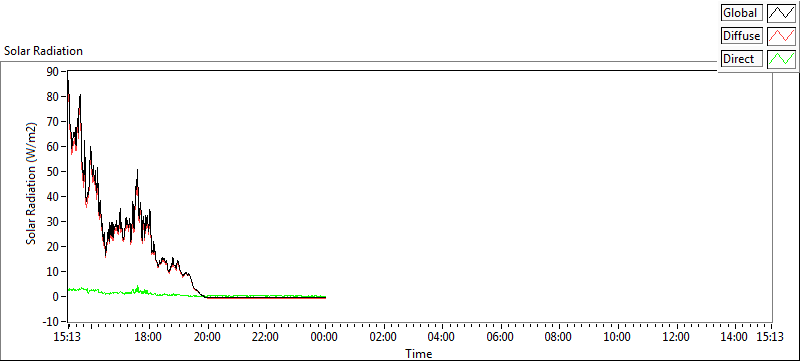Click the -10 value on y-axis

point(52,321)
